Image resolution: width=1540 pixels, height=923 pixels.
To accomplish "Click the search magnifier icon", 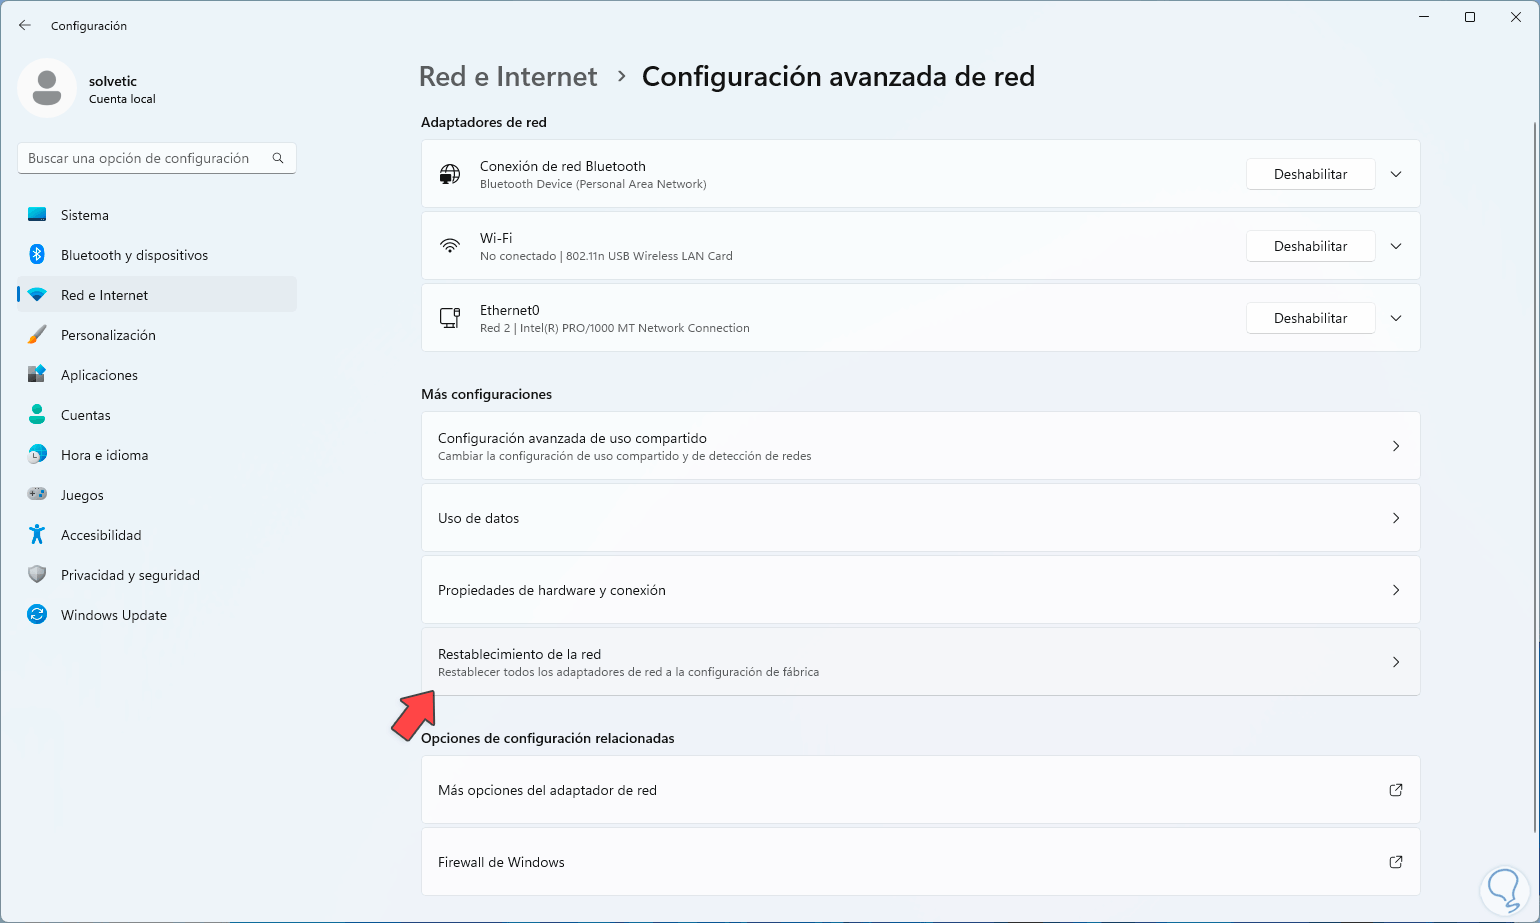I will click(x=278, y=158).
